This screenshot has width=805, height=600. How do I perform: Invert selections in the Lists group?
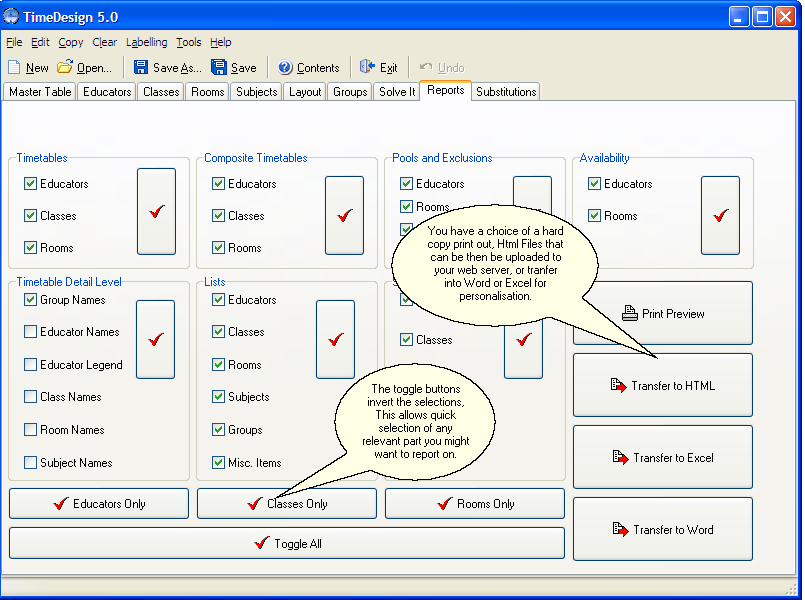[336, 340]
